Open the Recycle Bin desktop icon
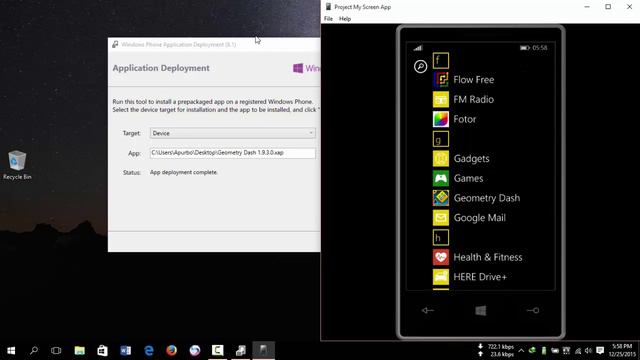Screen dimensions: 640x360 17,165
